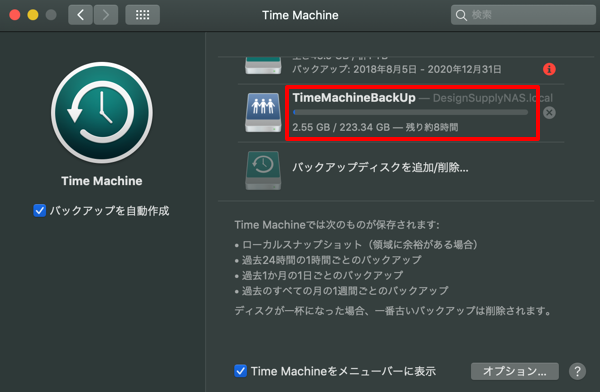Select the TimeMachineBackUp network drive icon
The width and height of the screenshot is (600, 392).
(263, 113)
